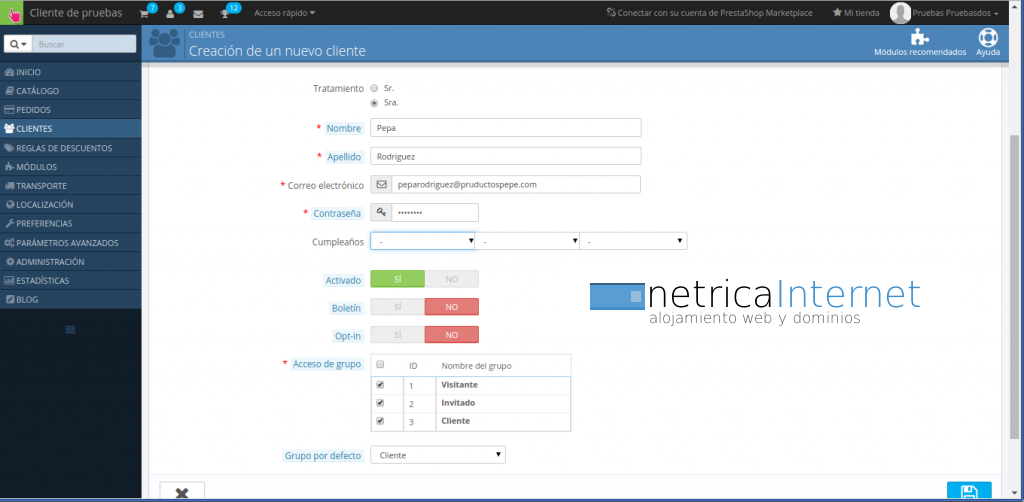Click the trophy notifications icon

(226, 14)
